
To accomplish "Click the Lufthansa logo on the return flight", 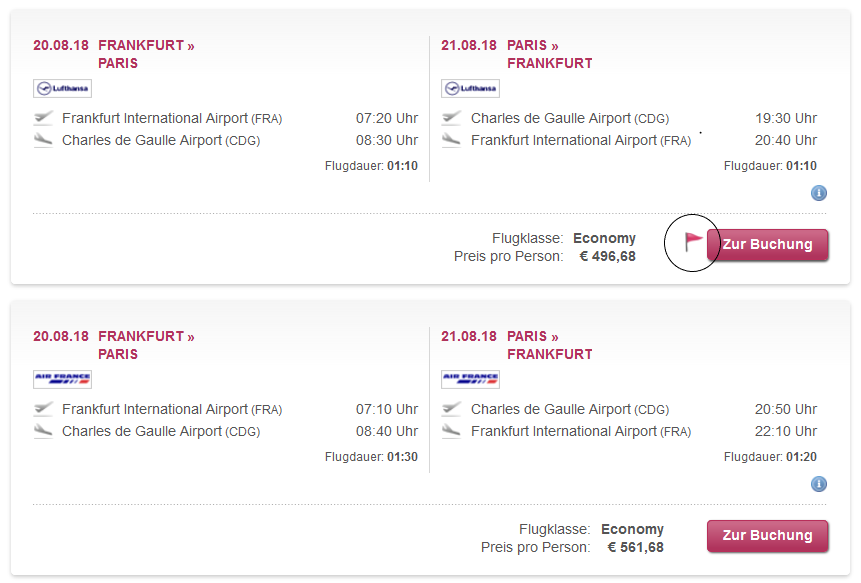I will pyautogui.click(x=470, y=89).
